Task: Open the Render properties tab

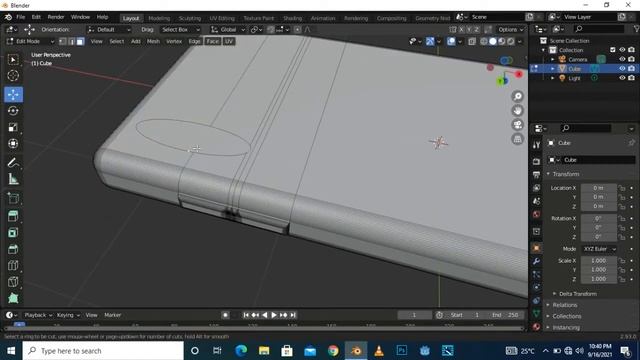Action: click(536, 162)
